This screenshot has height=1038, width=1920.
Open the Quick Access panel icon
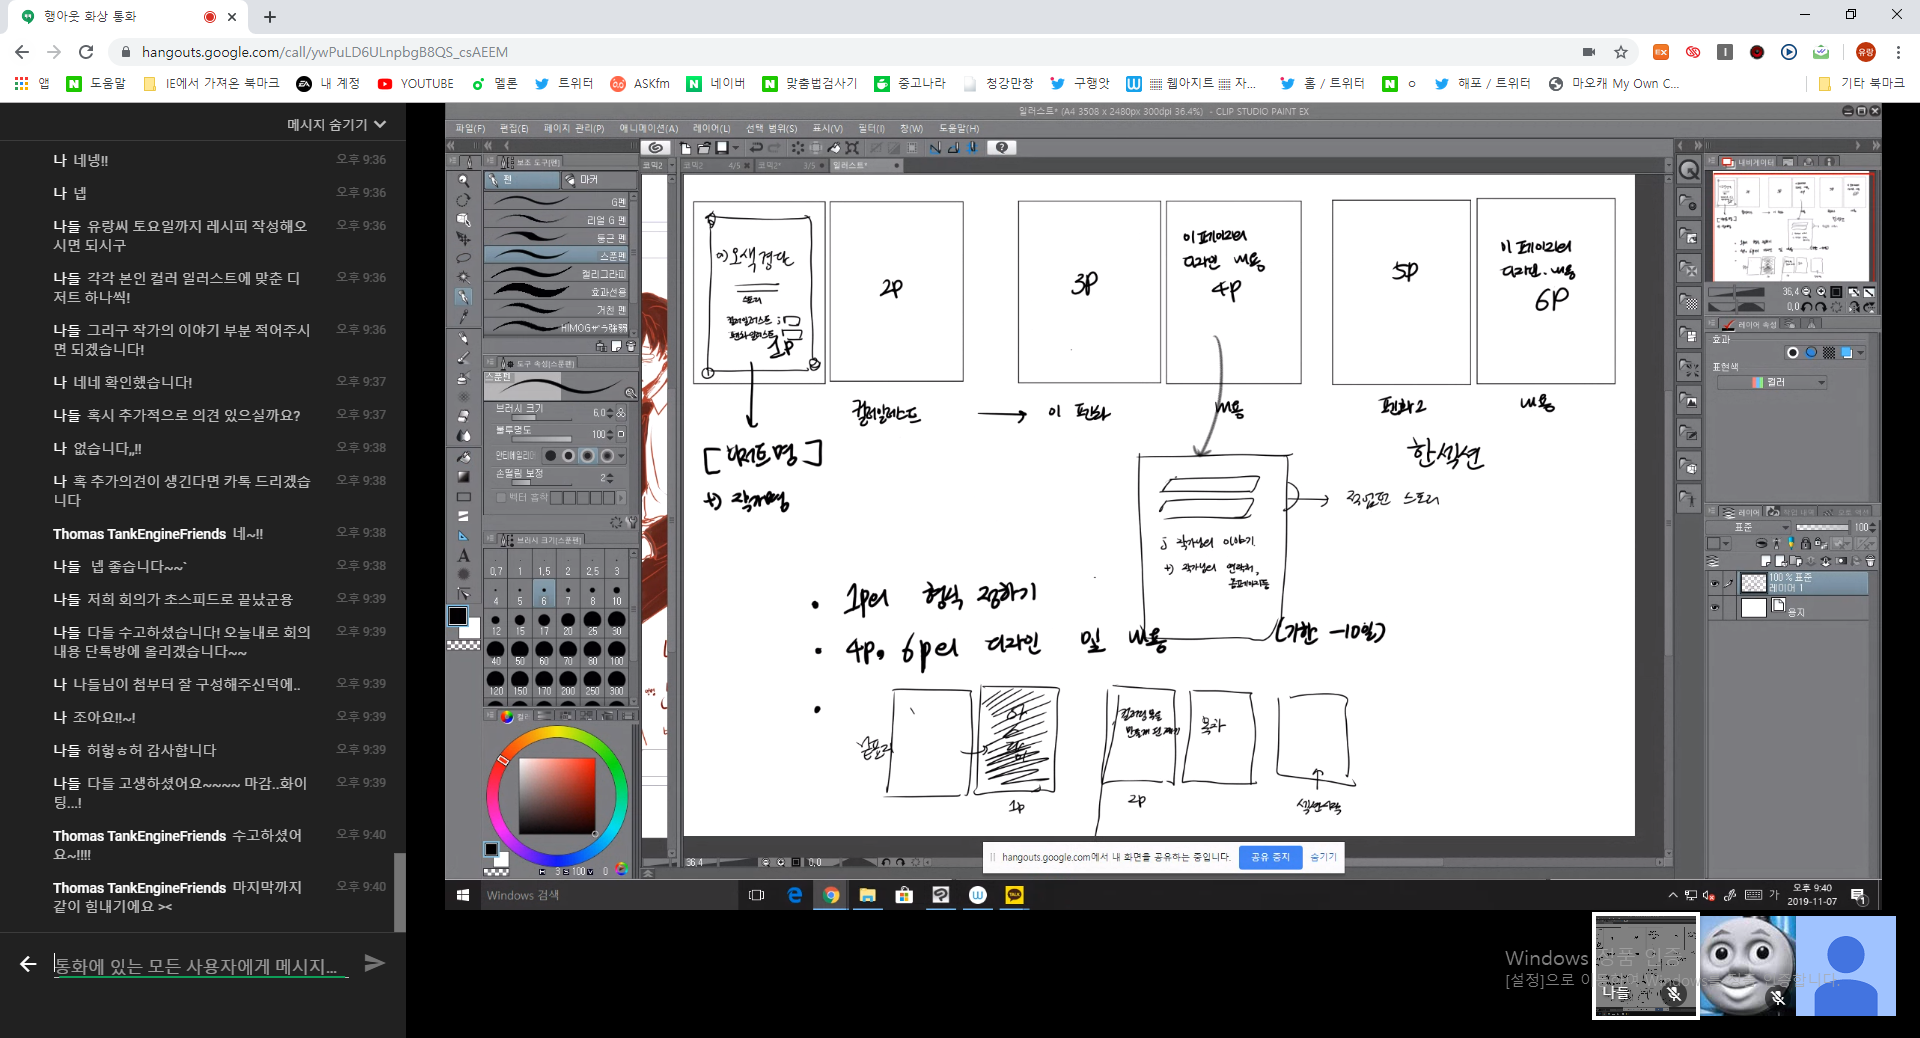click(1689, 170)
